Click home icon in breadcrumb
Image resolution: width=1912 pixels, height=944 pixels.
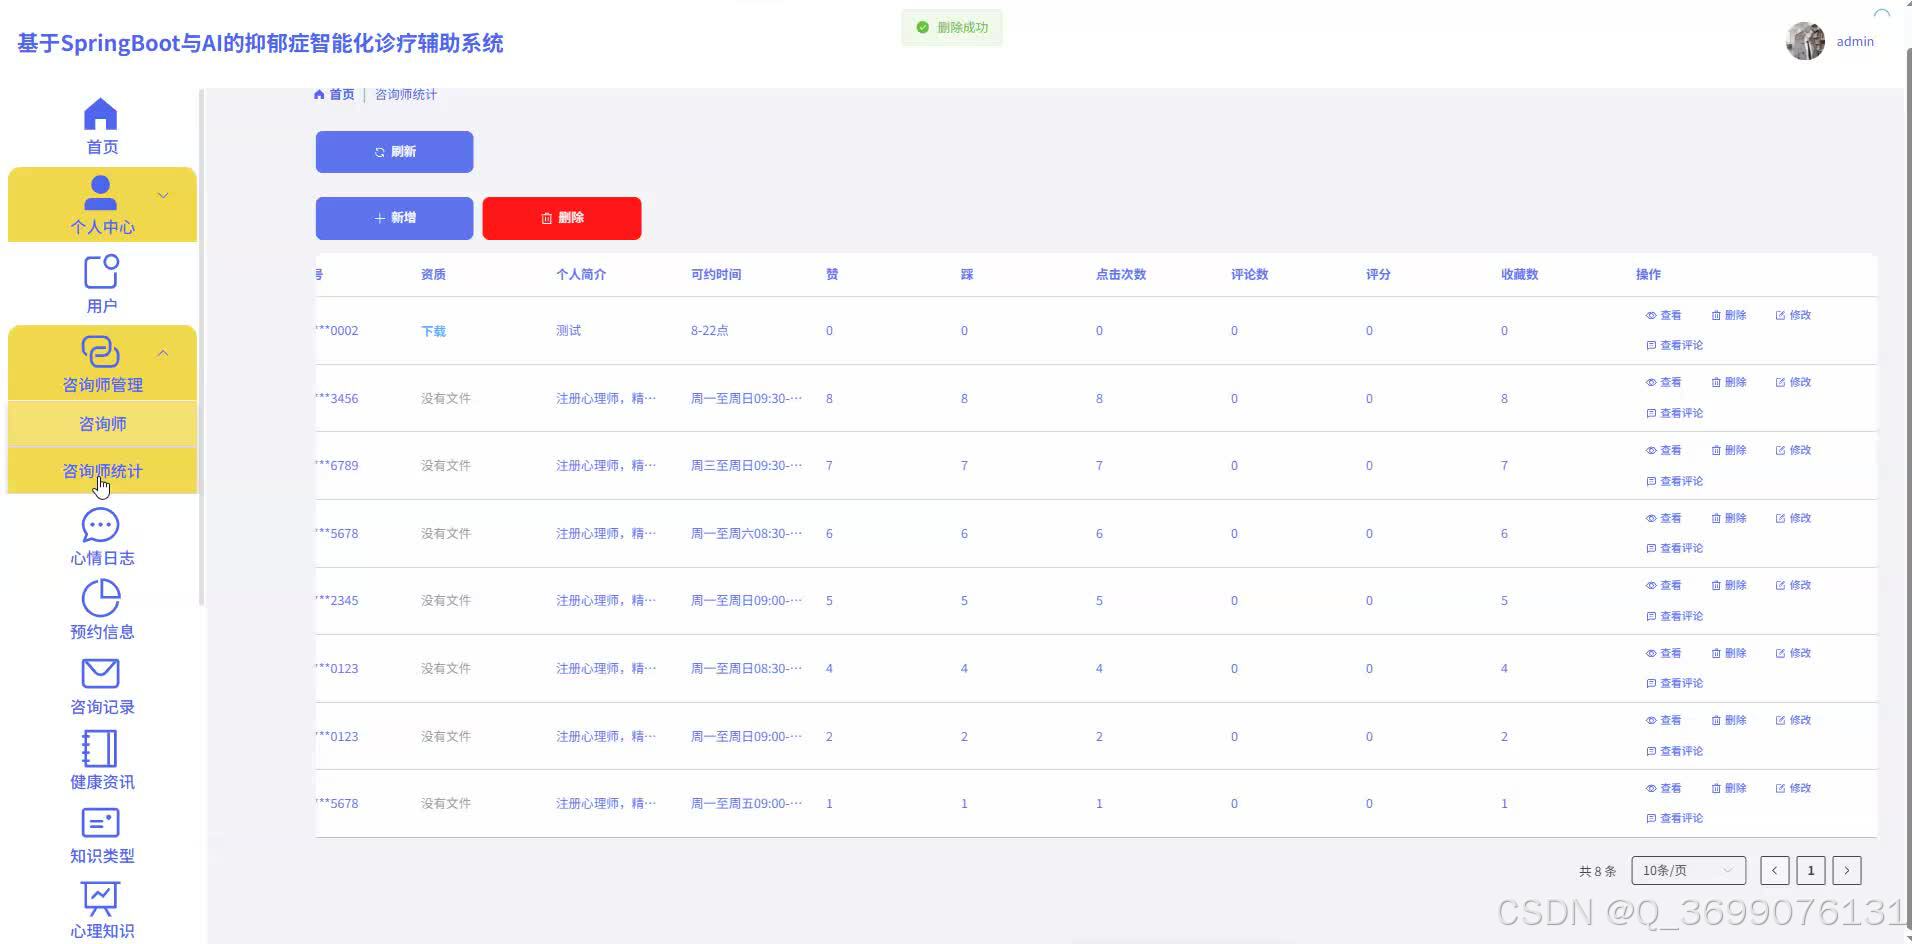pos(319,95)
